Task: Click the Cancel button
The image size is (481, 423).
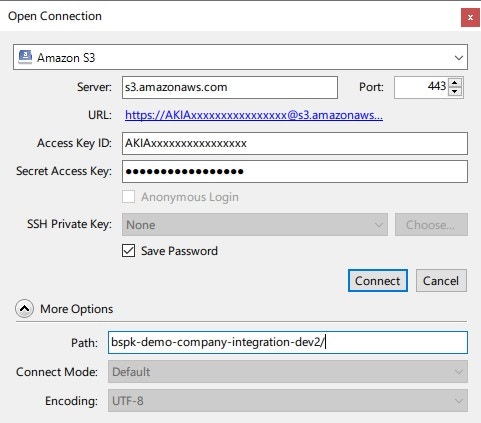Action: pos(441,281)
